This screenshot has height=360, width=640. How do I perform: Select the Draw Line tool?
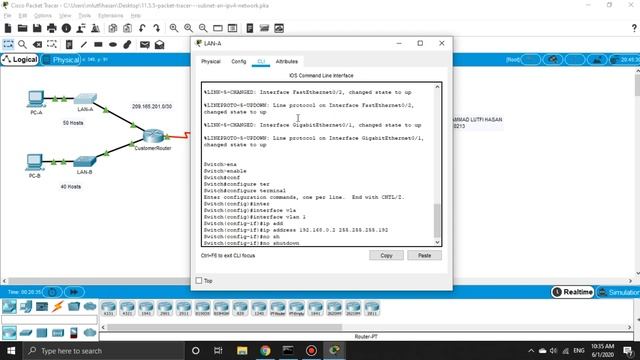click(84, 44)
